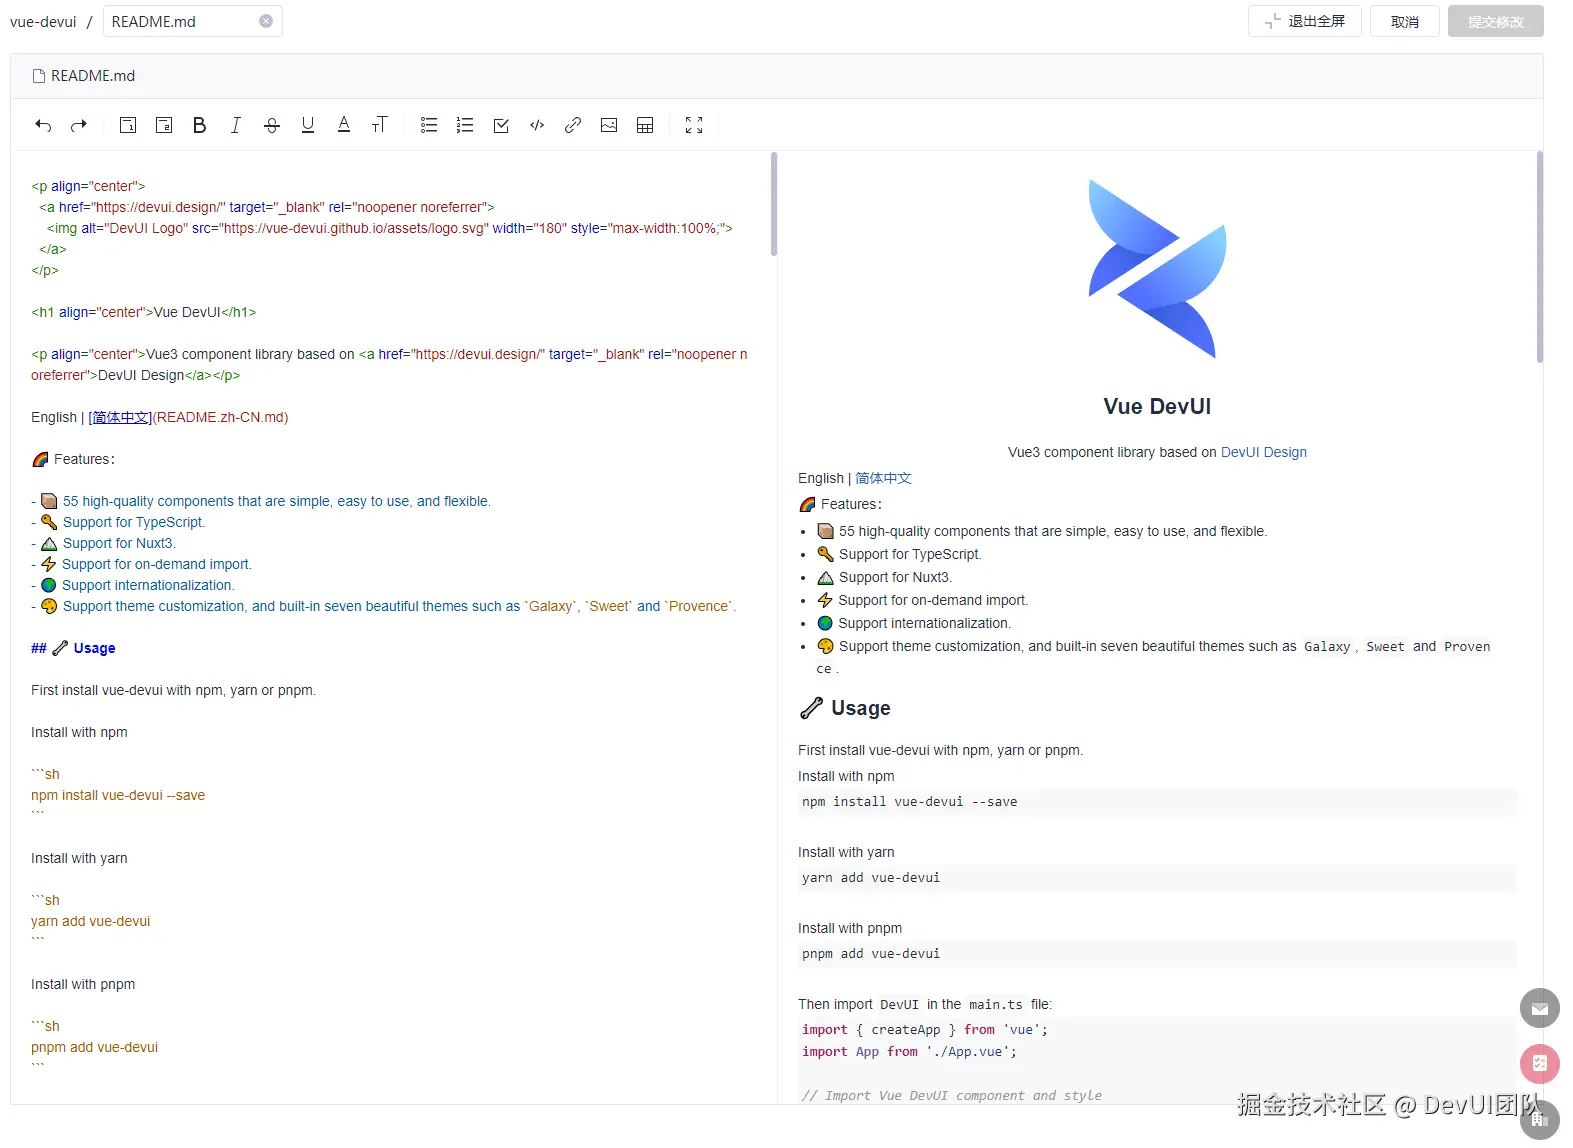Clear the README.md filename field
This screenshot has height=1148, width=1573.
[x=266, y=21]
